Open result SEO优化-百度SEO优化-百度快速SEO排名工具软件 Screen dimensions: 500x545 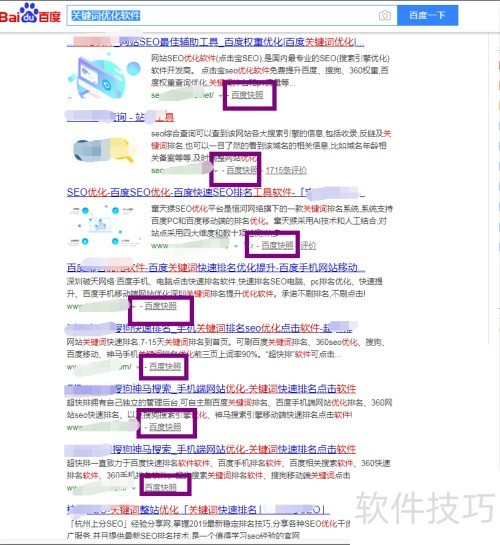point(215,193)
